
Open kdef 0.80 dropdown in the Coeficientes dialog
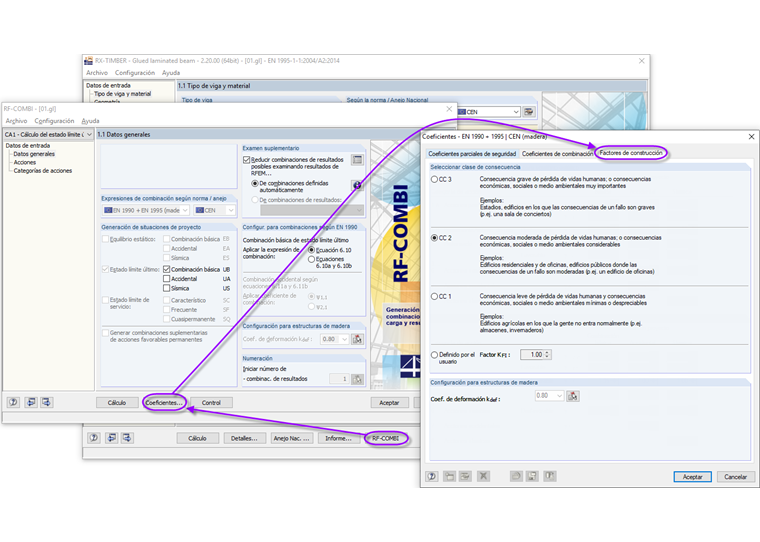[549, 396]
